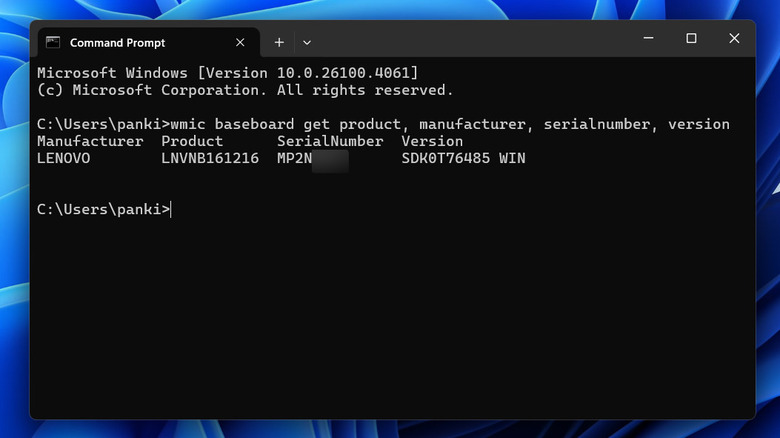Viewport: 780px width, 438px height.
Task: Click the Windows version text line
Action: click(227, 73)
